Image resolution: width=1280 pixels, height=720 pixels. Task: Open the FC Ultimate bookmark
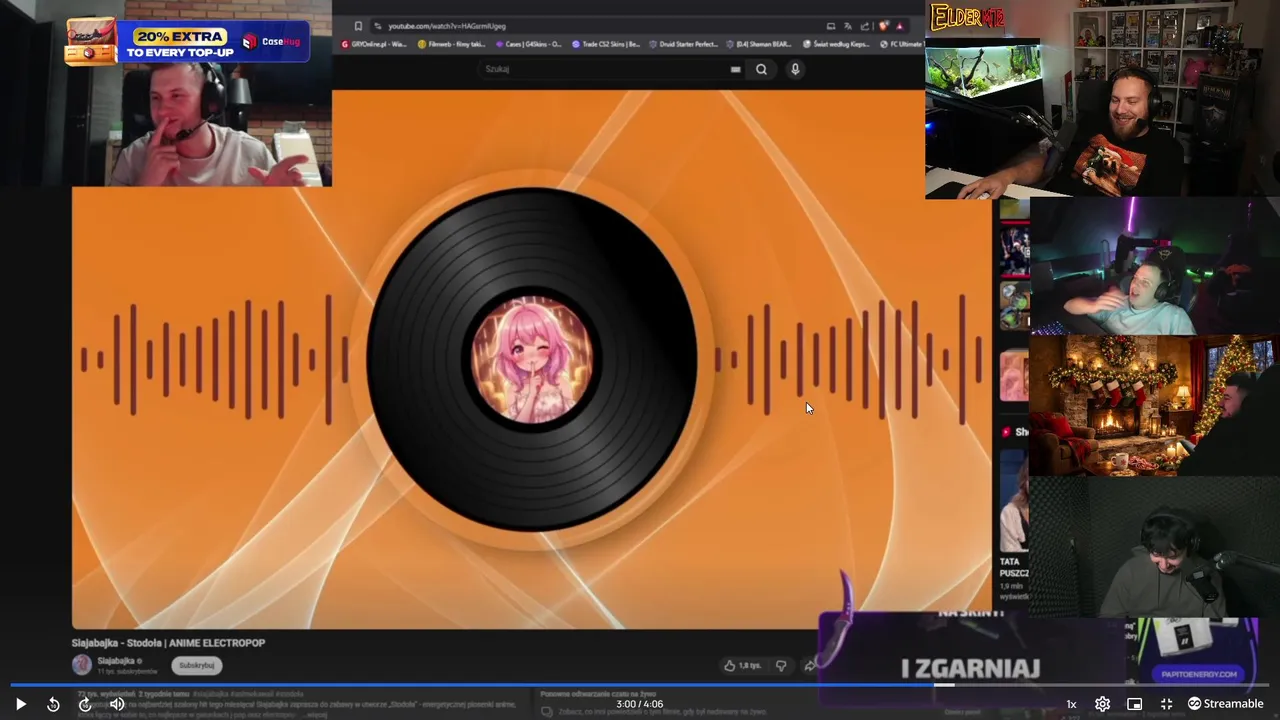901,44
